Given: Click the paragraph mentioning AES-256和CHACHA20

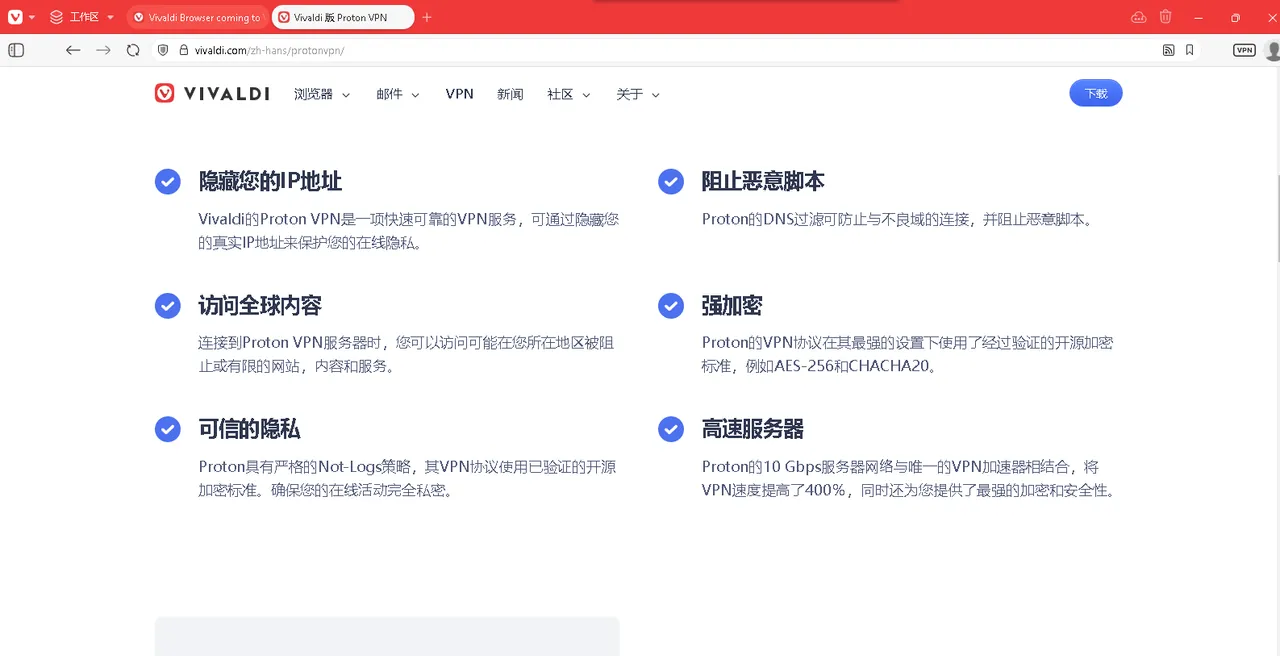Looking at the screenshot, I should [x=907, y=354].
